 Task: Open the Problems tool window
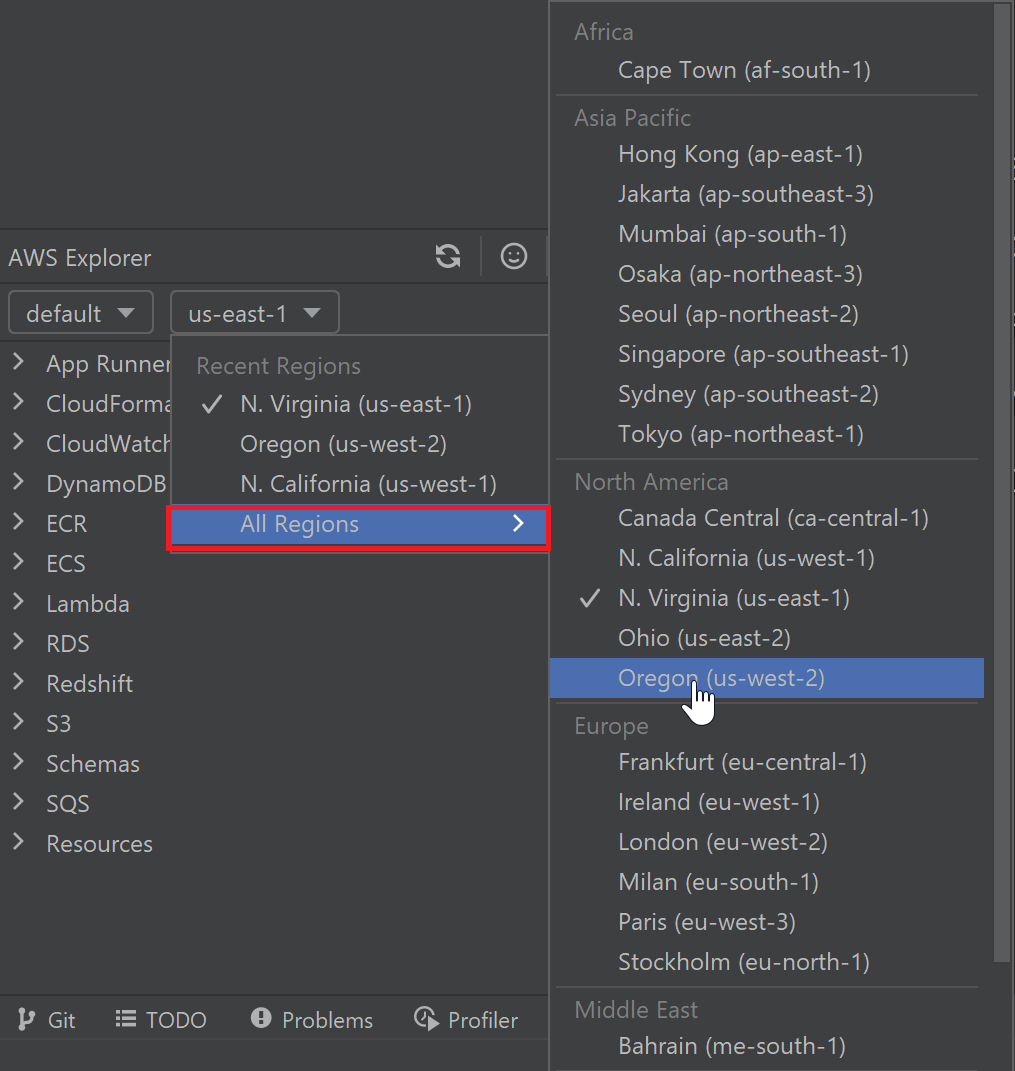(x=311, y=1020)
